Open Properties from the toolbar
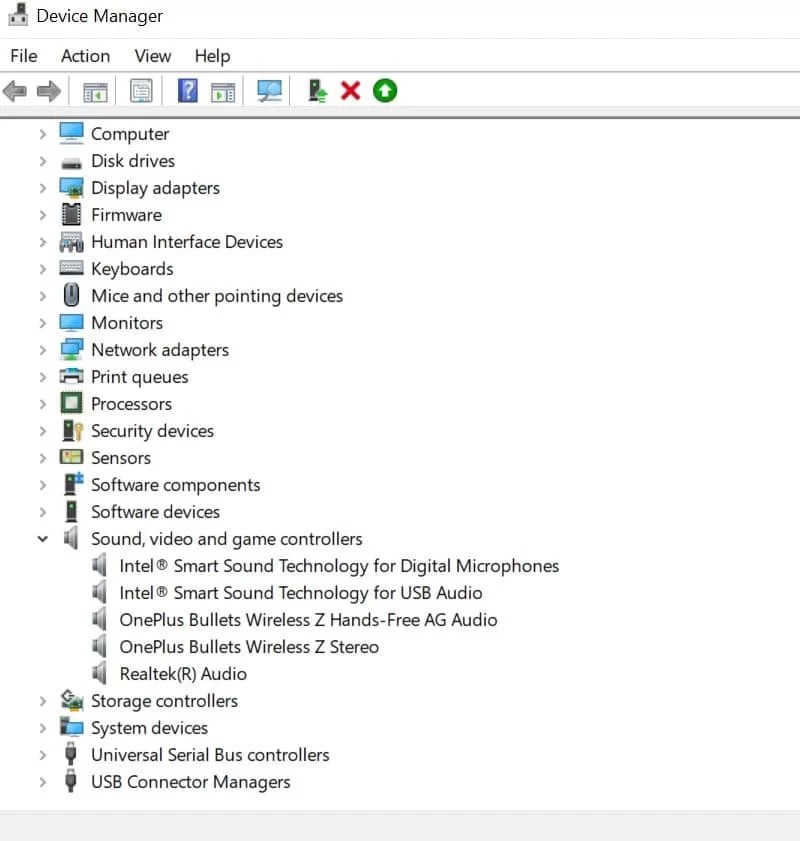Screen dimensions: 800x841 (x=141, y=91)
